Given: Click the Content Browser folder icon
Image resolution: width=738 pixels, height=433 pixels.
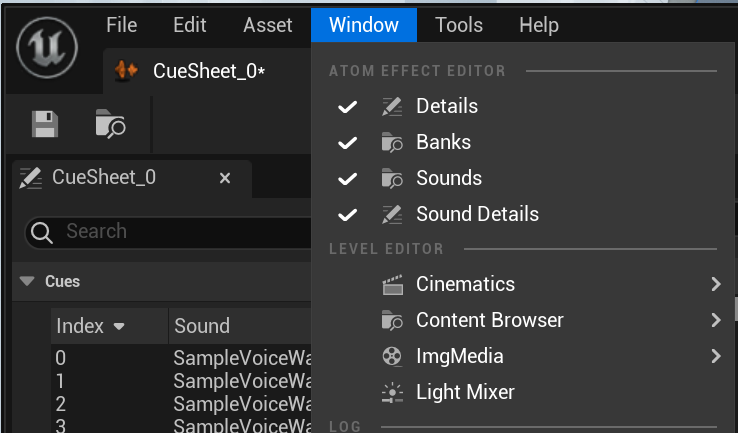Looking at the screenshot, I should (392, 320).
